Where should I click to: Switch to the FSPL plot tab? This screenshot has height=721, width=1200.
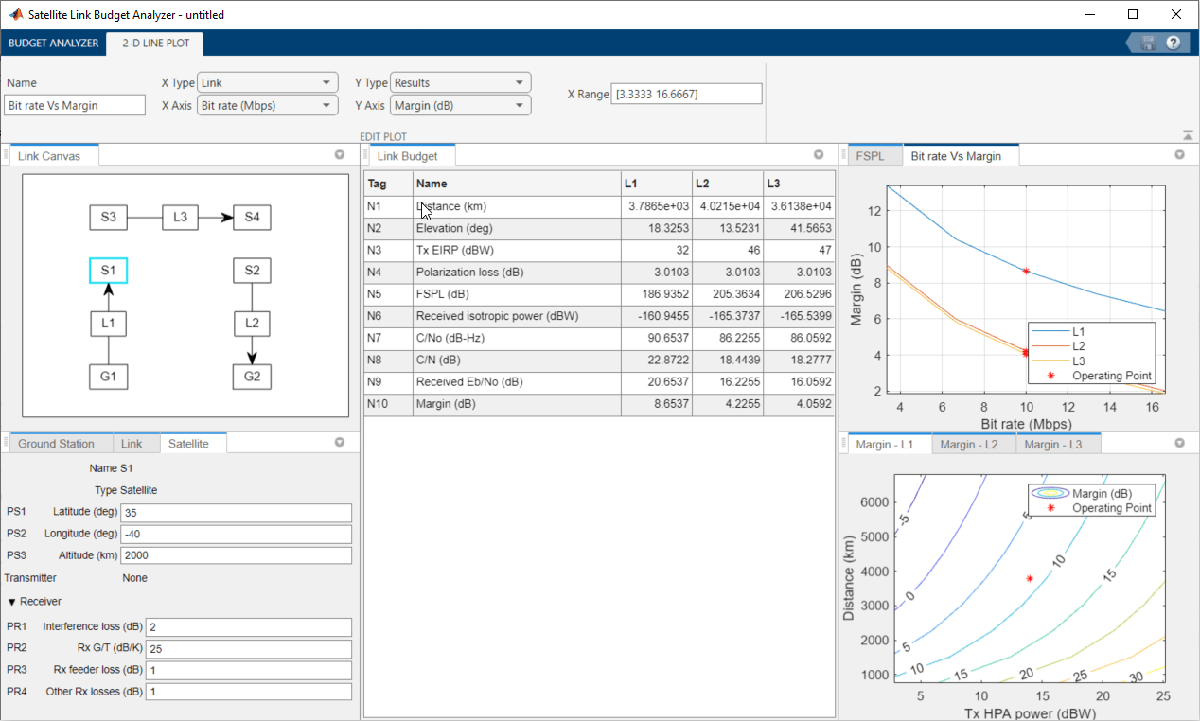(x=869, y=156)
